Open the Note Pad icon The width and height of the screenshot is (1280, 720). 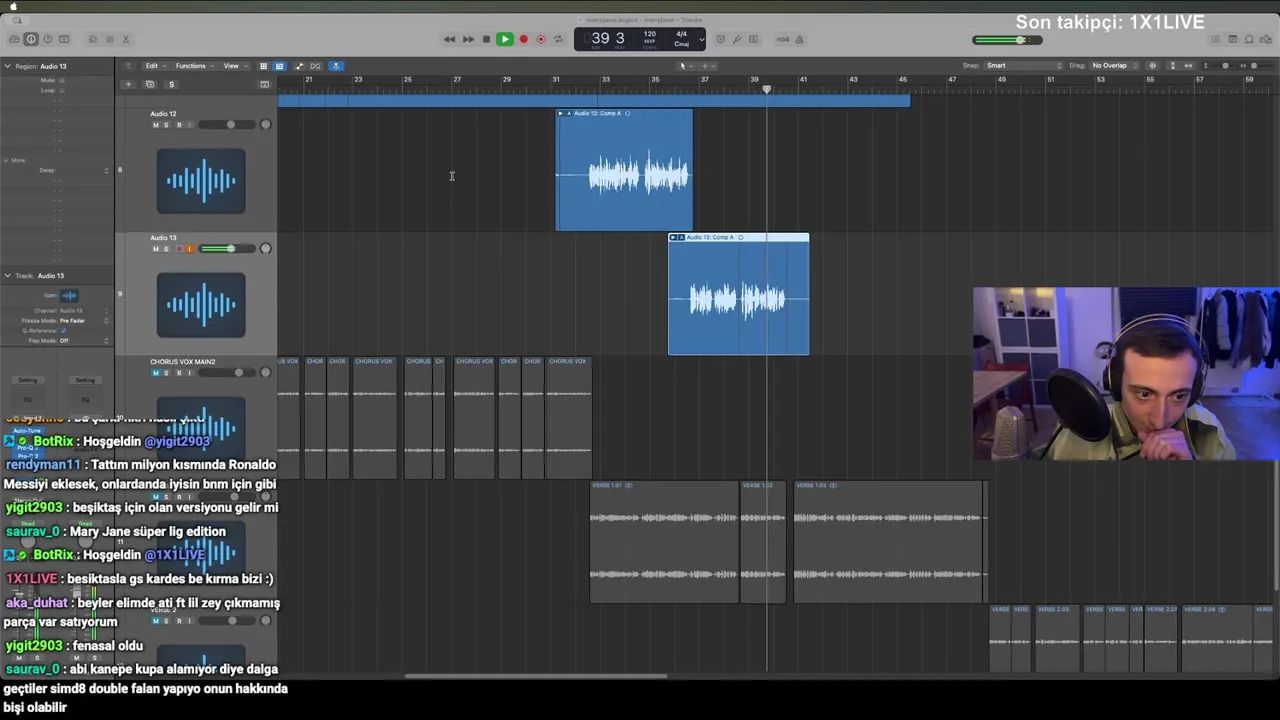click(1233, 39)
